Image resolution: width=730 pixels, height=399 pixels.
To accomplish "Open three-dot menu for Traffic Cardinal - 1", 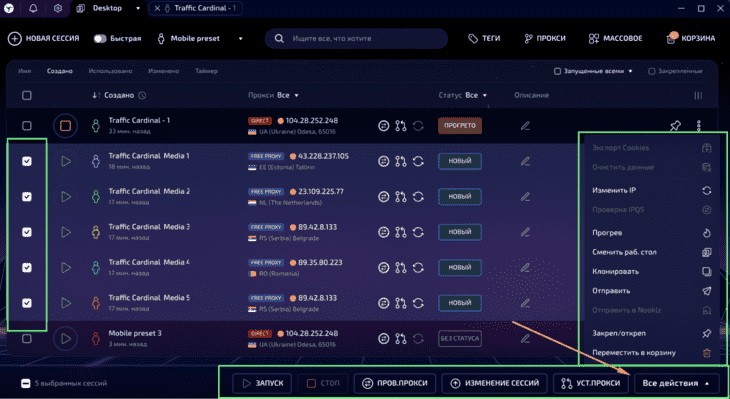I will pos(699,126).
